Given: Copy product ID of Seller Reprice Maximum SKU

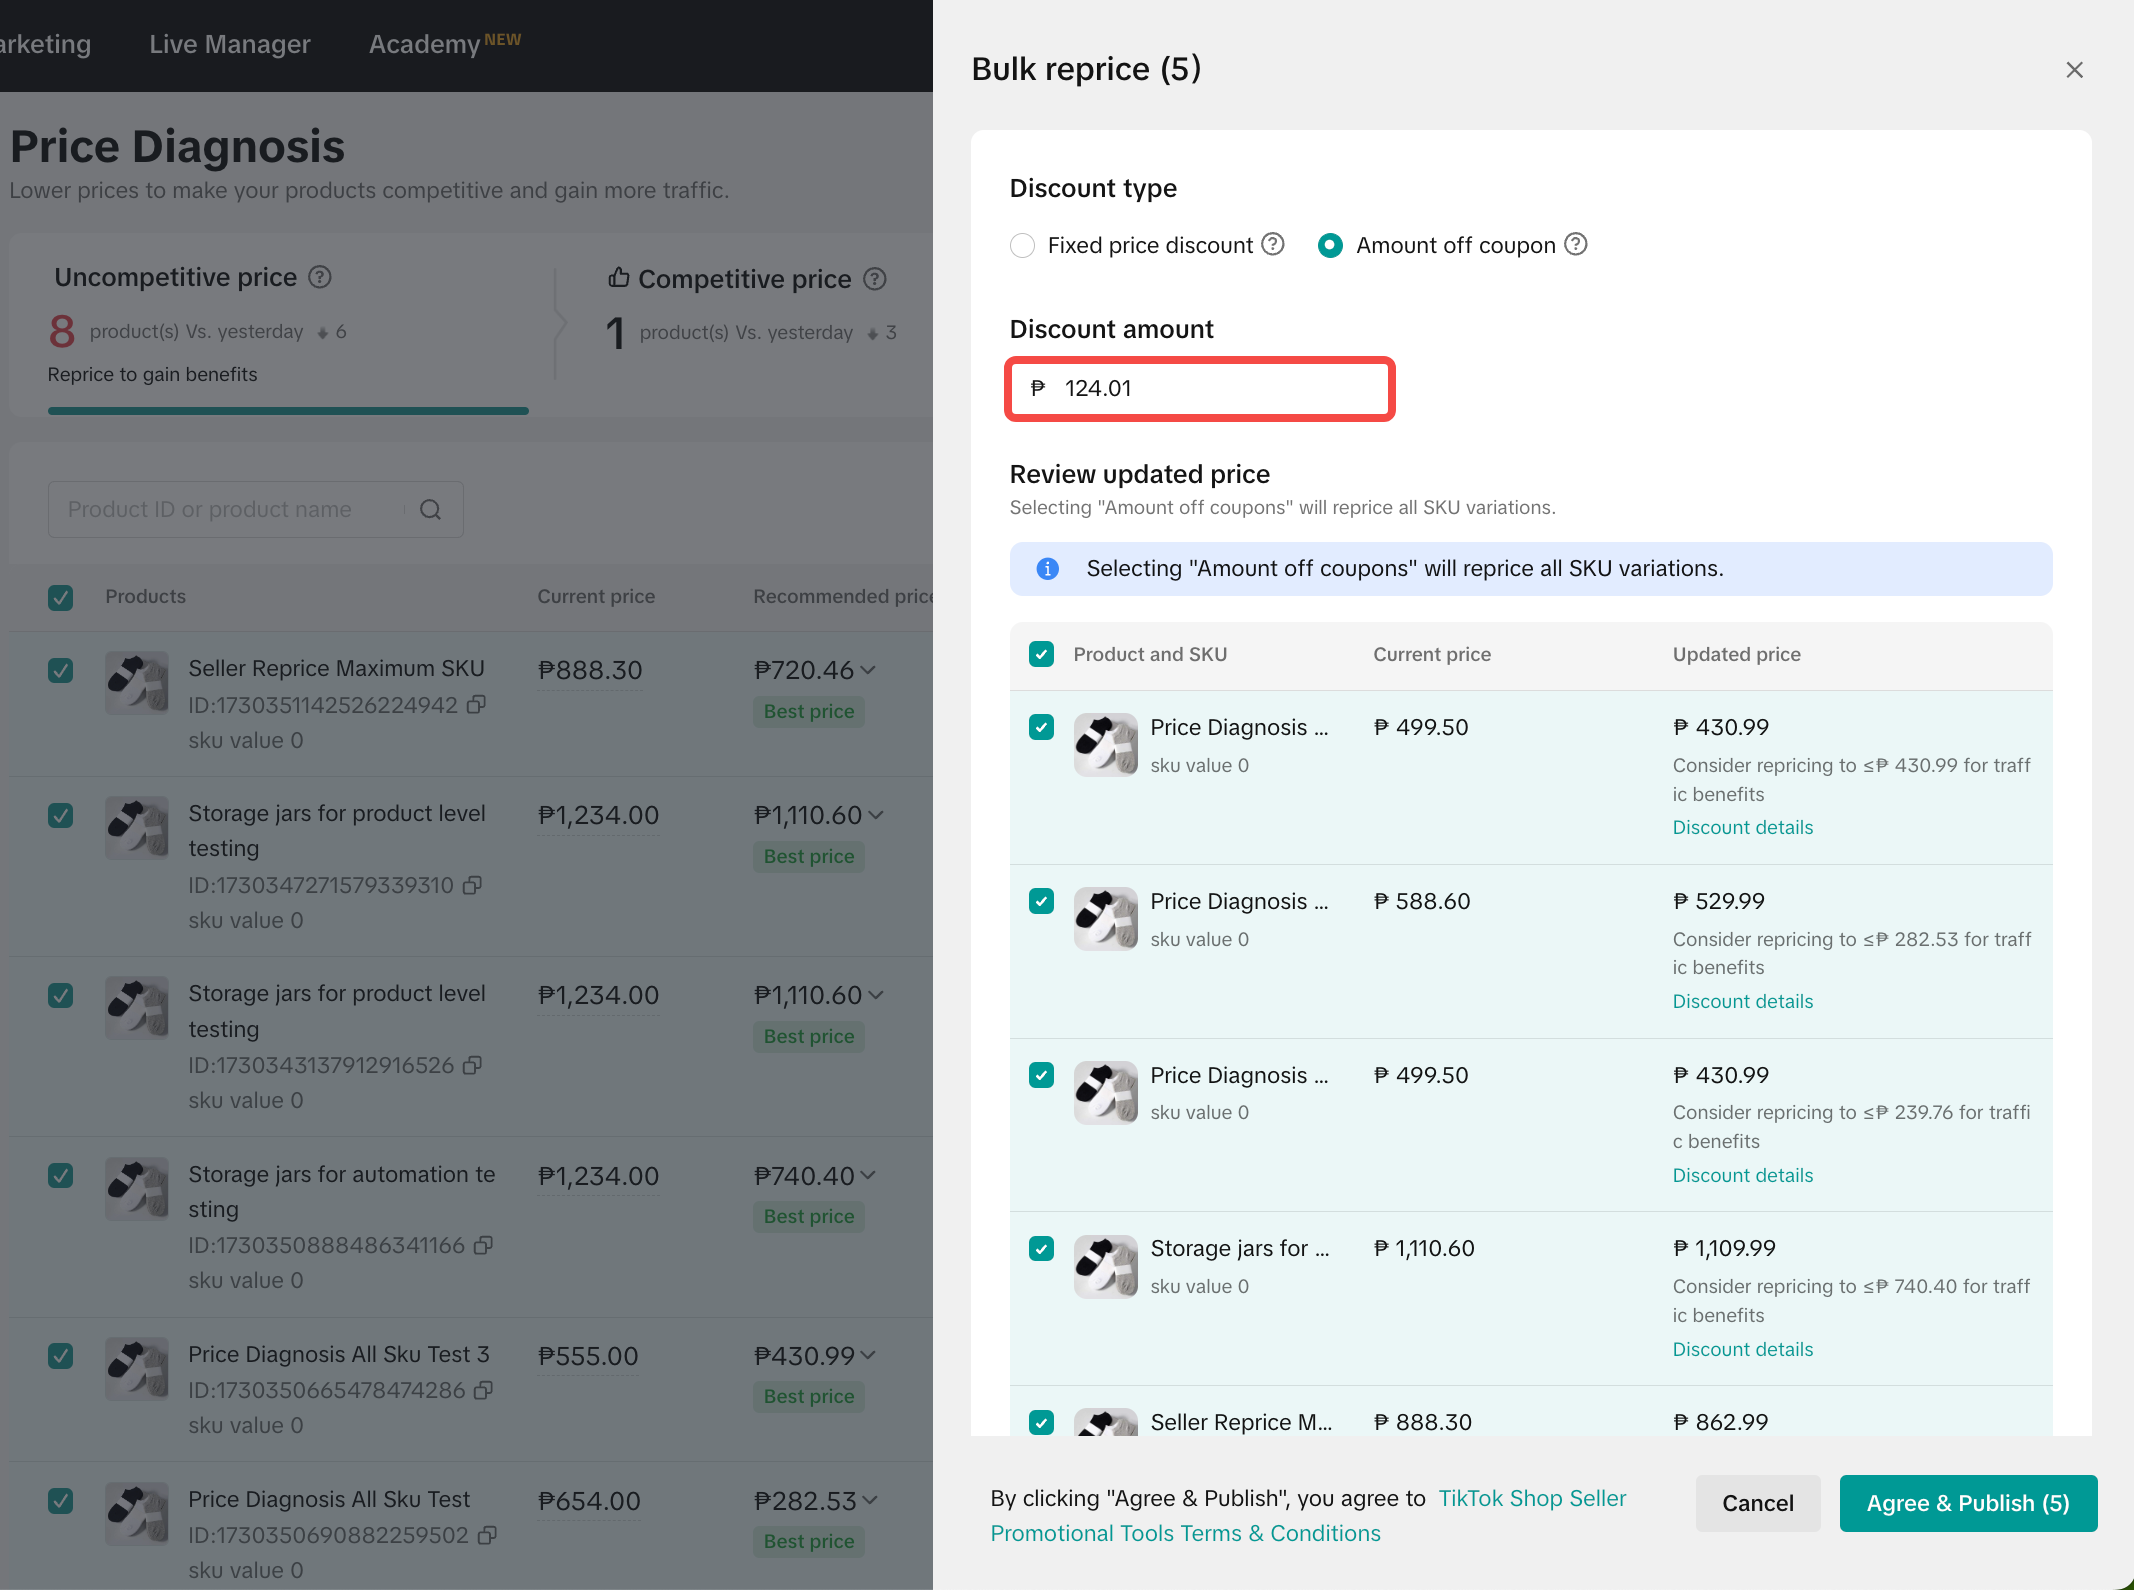Looking at the screenshot, I should click(x=477, y=705).
